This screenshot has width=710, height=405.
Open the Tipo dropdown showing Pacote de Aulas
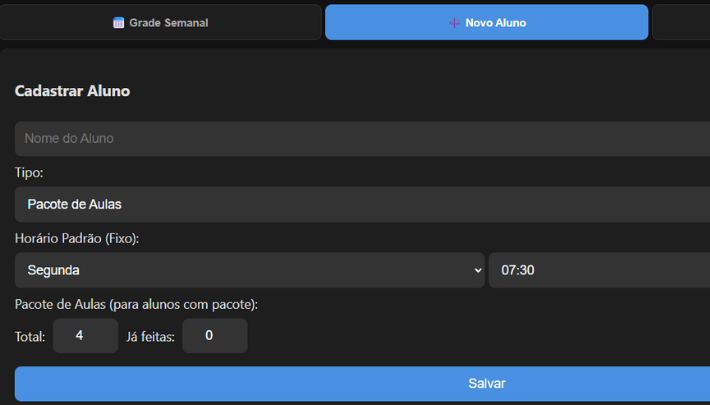pos(360,204)
